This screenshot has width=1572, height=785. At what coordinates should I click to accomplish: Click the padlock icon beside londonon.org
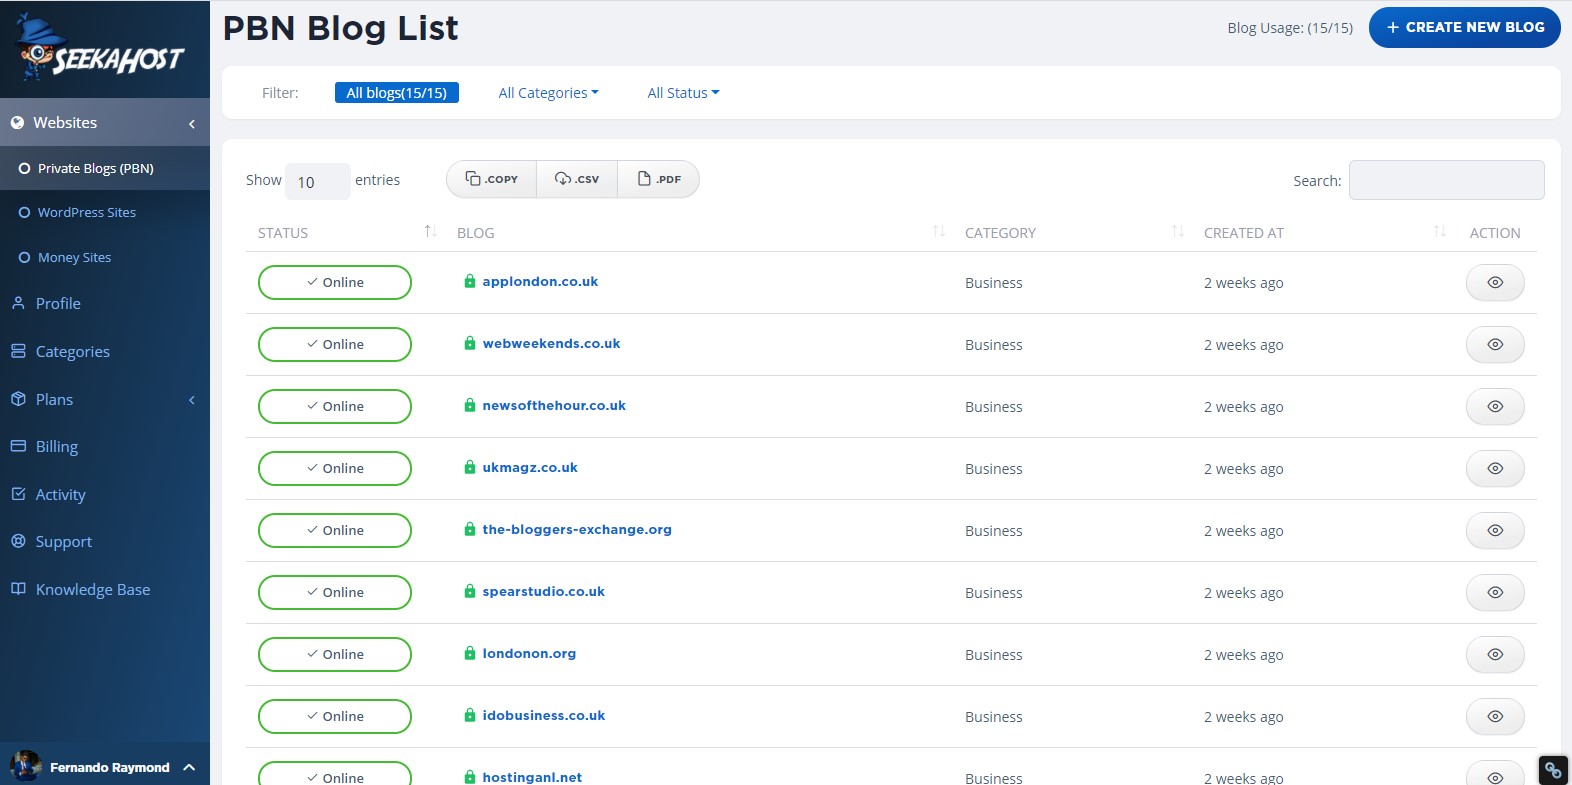pyautogui.click(x=470, y=653)
